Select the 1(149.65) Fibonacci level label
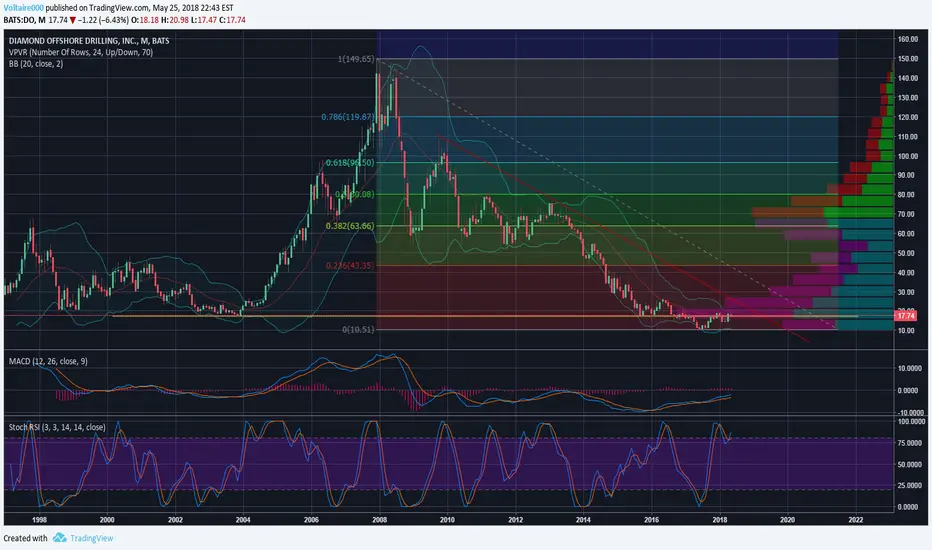This screenshot has width=932, height=550. pos(356,59)
